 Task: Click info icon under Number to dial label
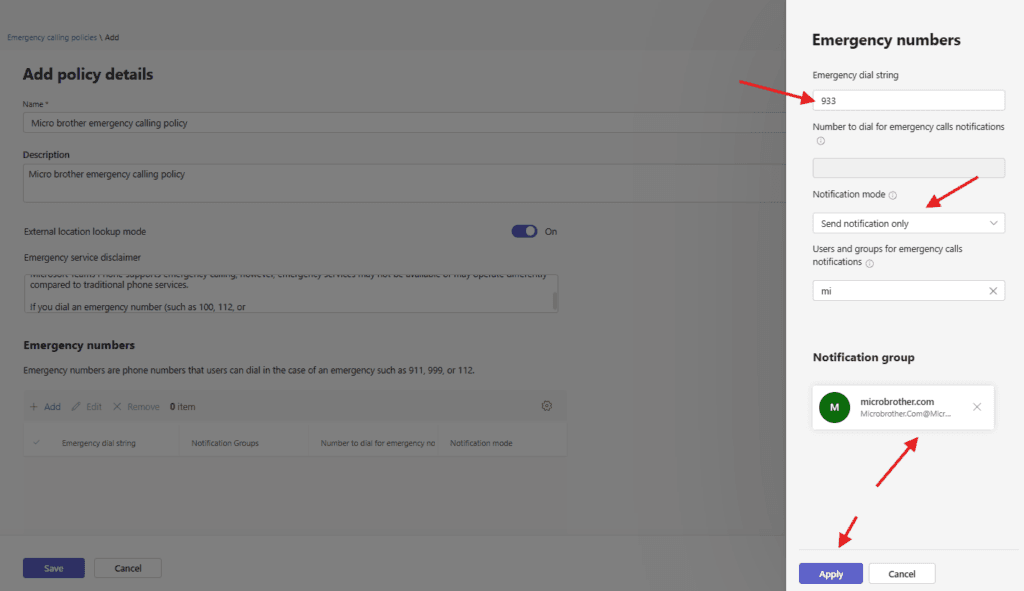(x=821, y=141)
